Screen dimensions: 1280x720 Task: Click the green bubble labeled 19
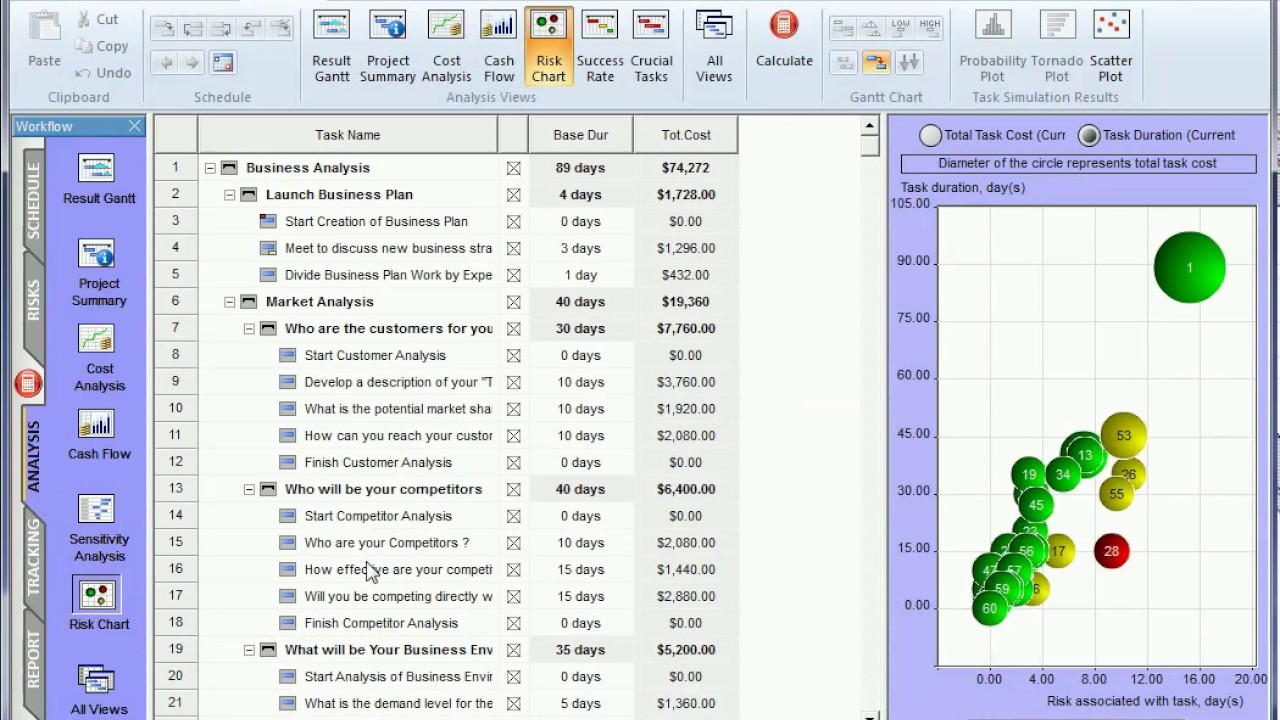click(x=1029, y=475)
